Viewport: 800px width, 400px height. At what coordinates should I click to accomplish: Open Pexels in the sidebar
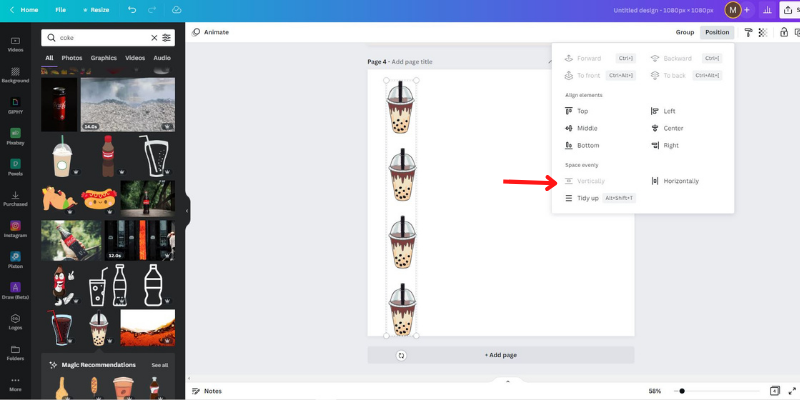[x=15, y=168]
